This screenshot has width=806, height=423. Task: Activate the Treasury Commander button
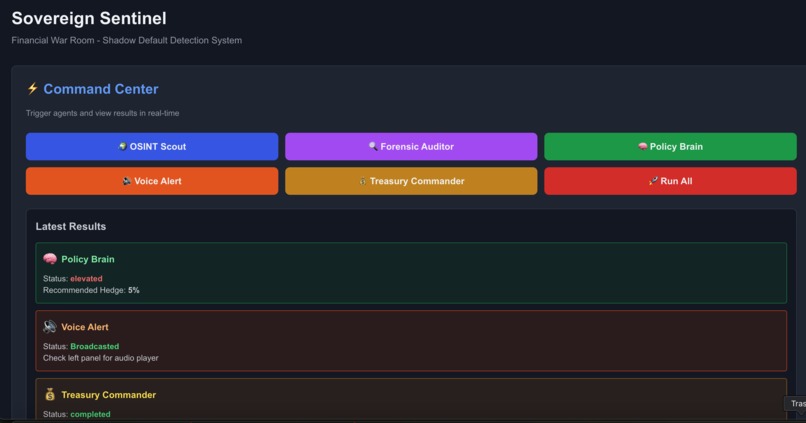coord(411,181)
